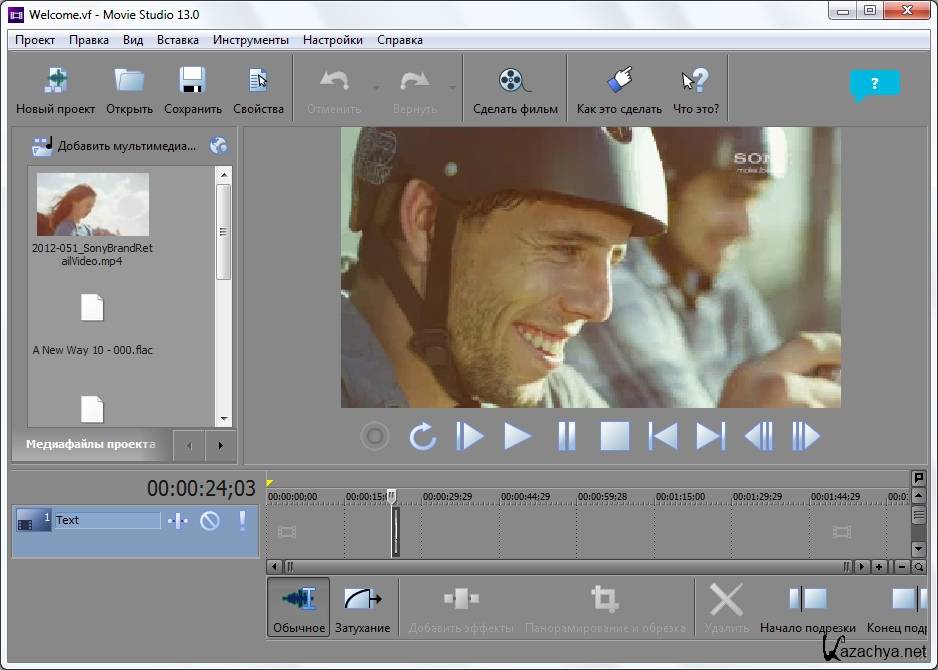
Task: Click Добавить мультимедиа button
Action: coord(115,146)
